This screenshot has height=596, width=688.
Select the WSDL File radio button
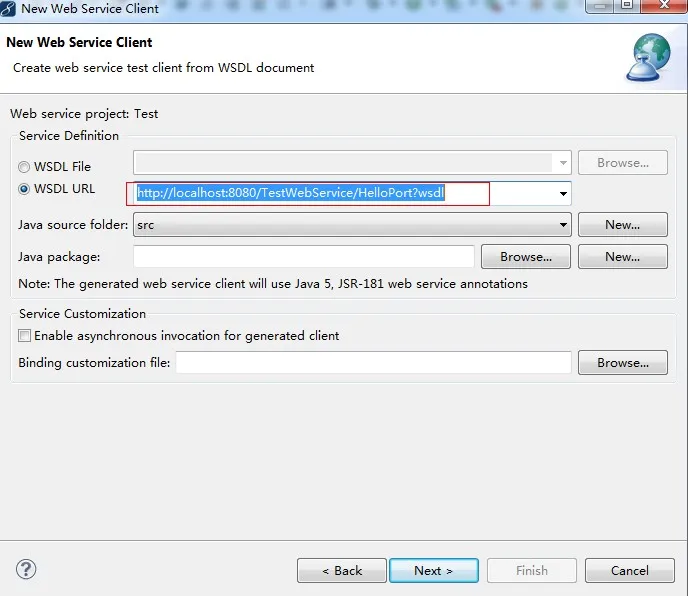coord(24,167)
